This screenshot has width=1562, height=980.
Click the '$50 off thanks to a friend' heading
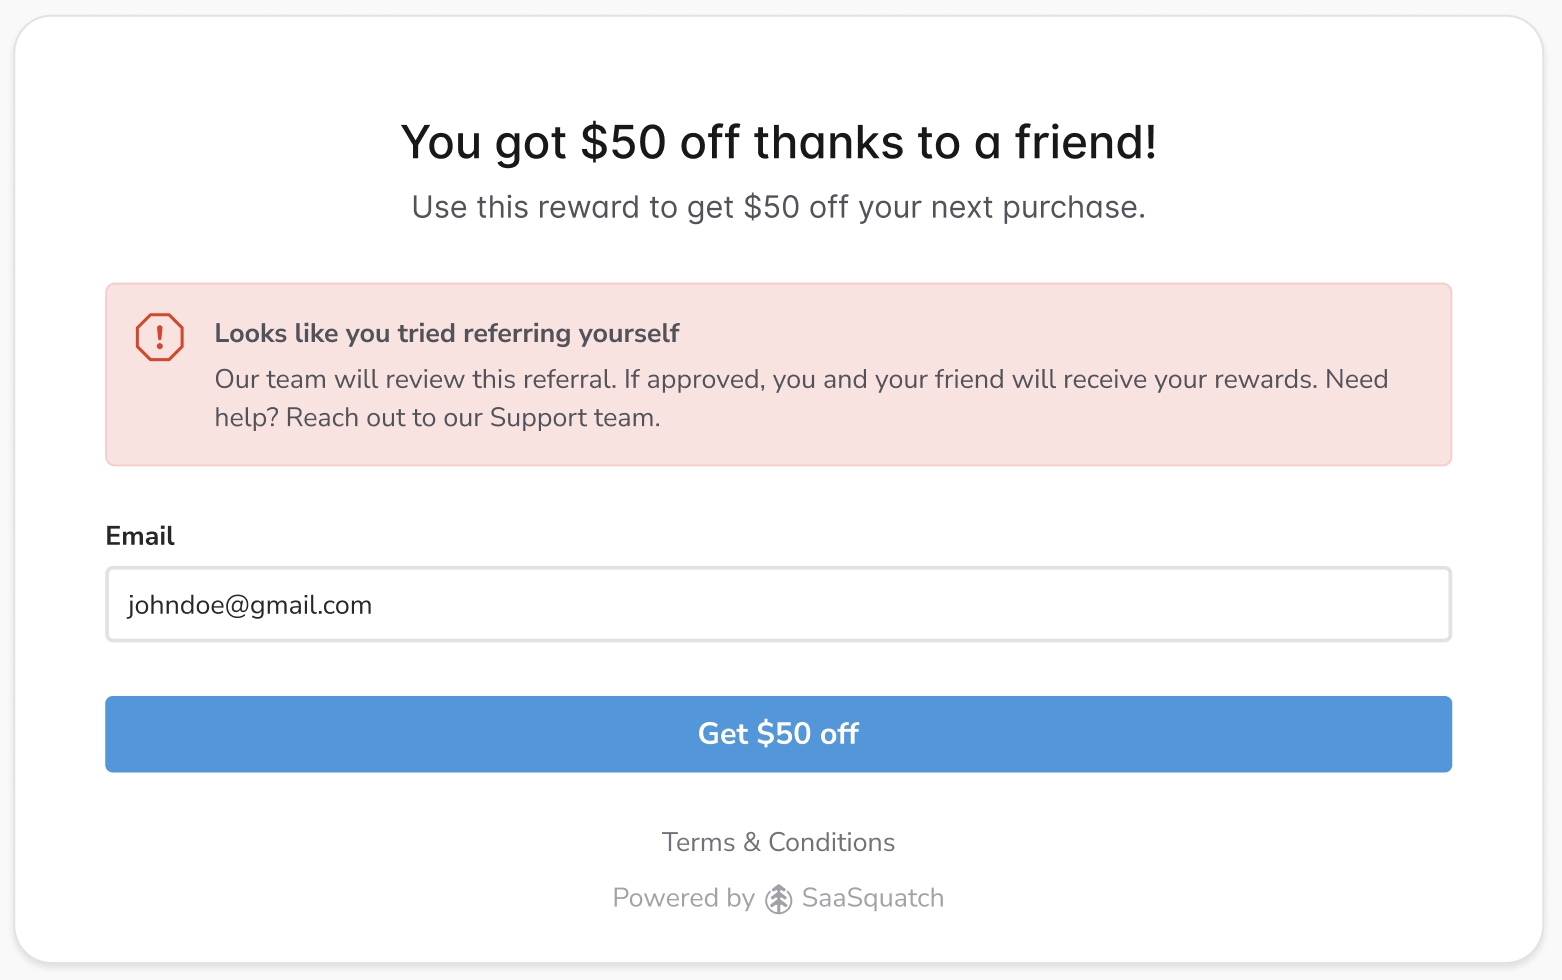coord(778,142)
